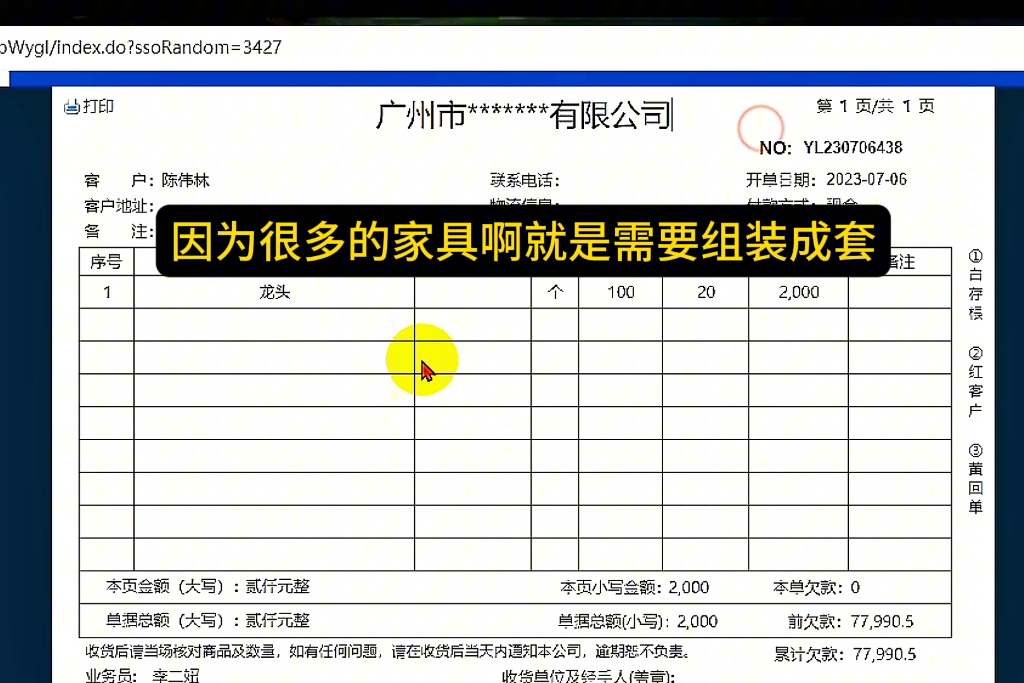Select row 1 containing 龙头

[272, 291]
